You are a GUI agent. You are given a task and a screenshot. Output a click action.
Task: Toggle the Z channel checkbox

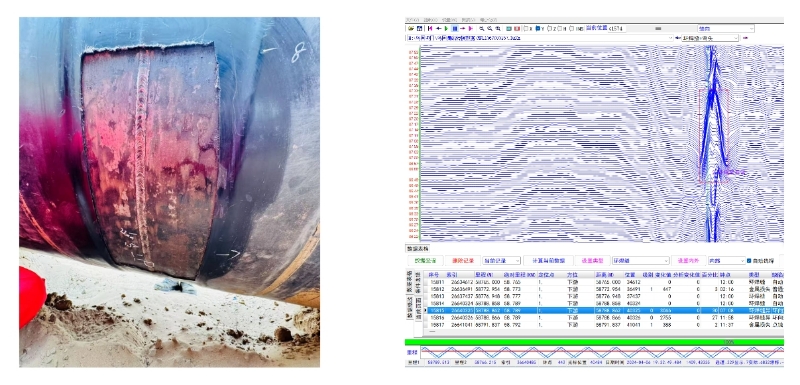(x=549, y=29)
